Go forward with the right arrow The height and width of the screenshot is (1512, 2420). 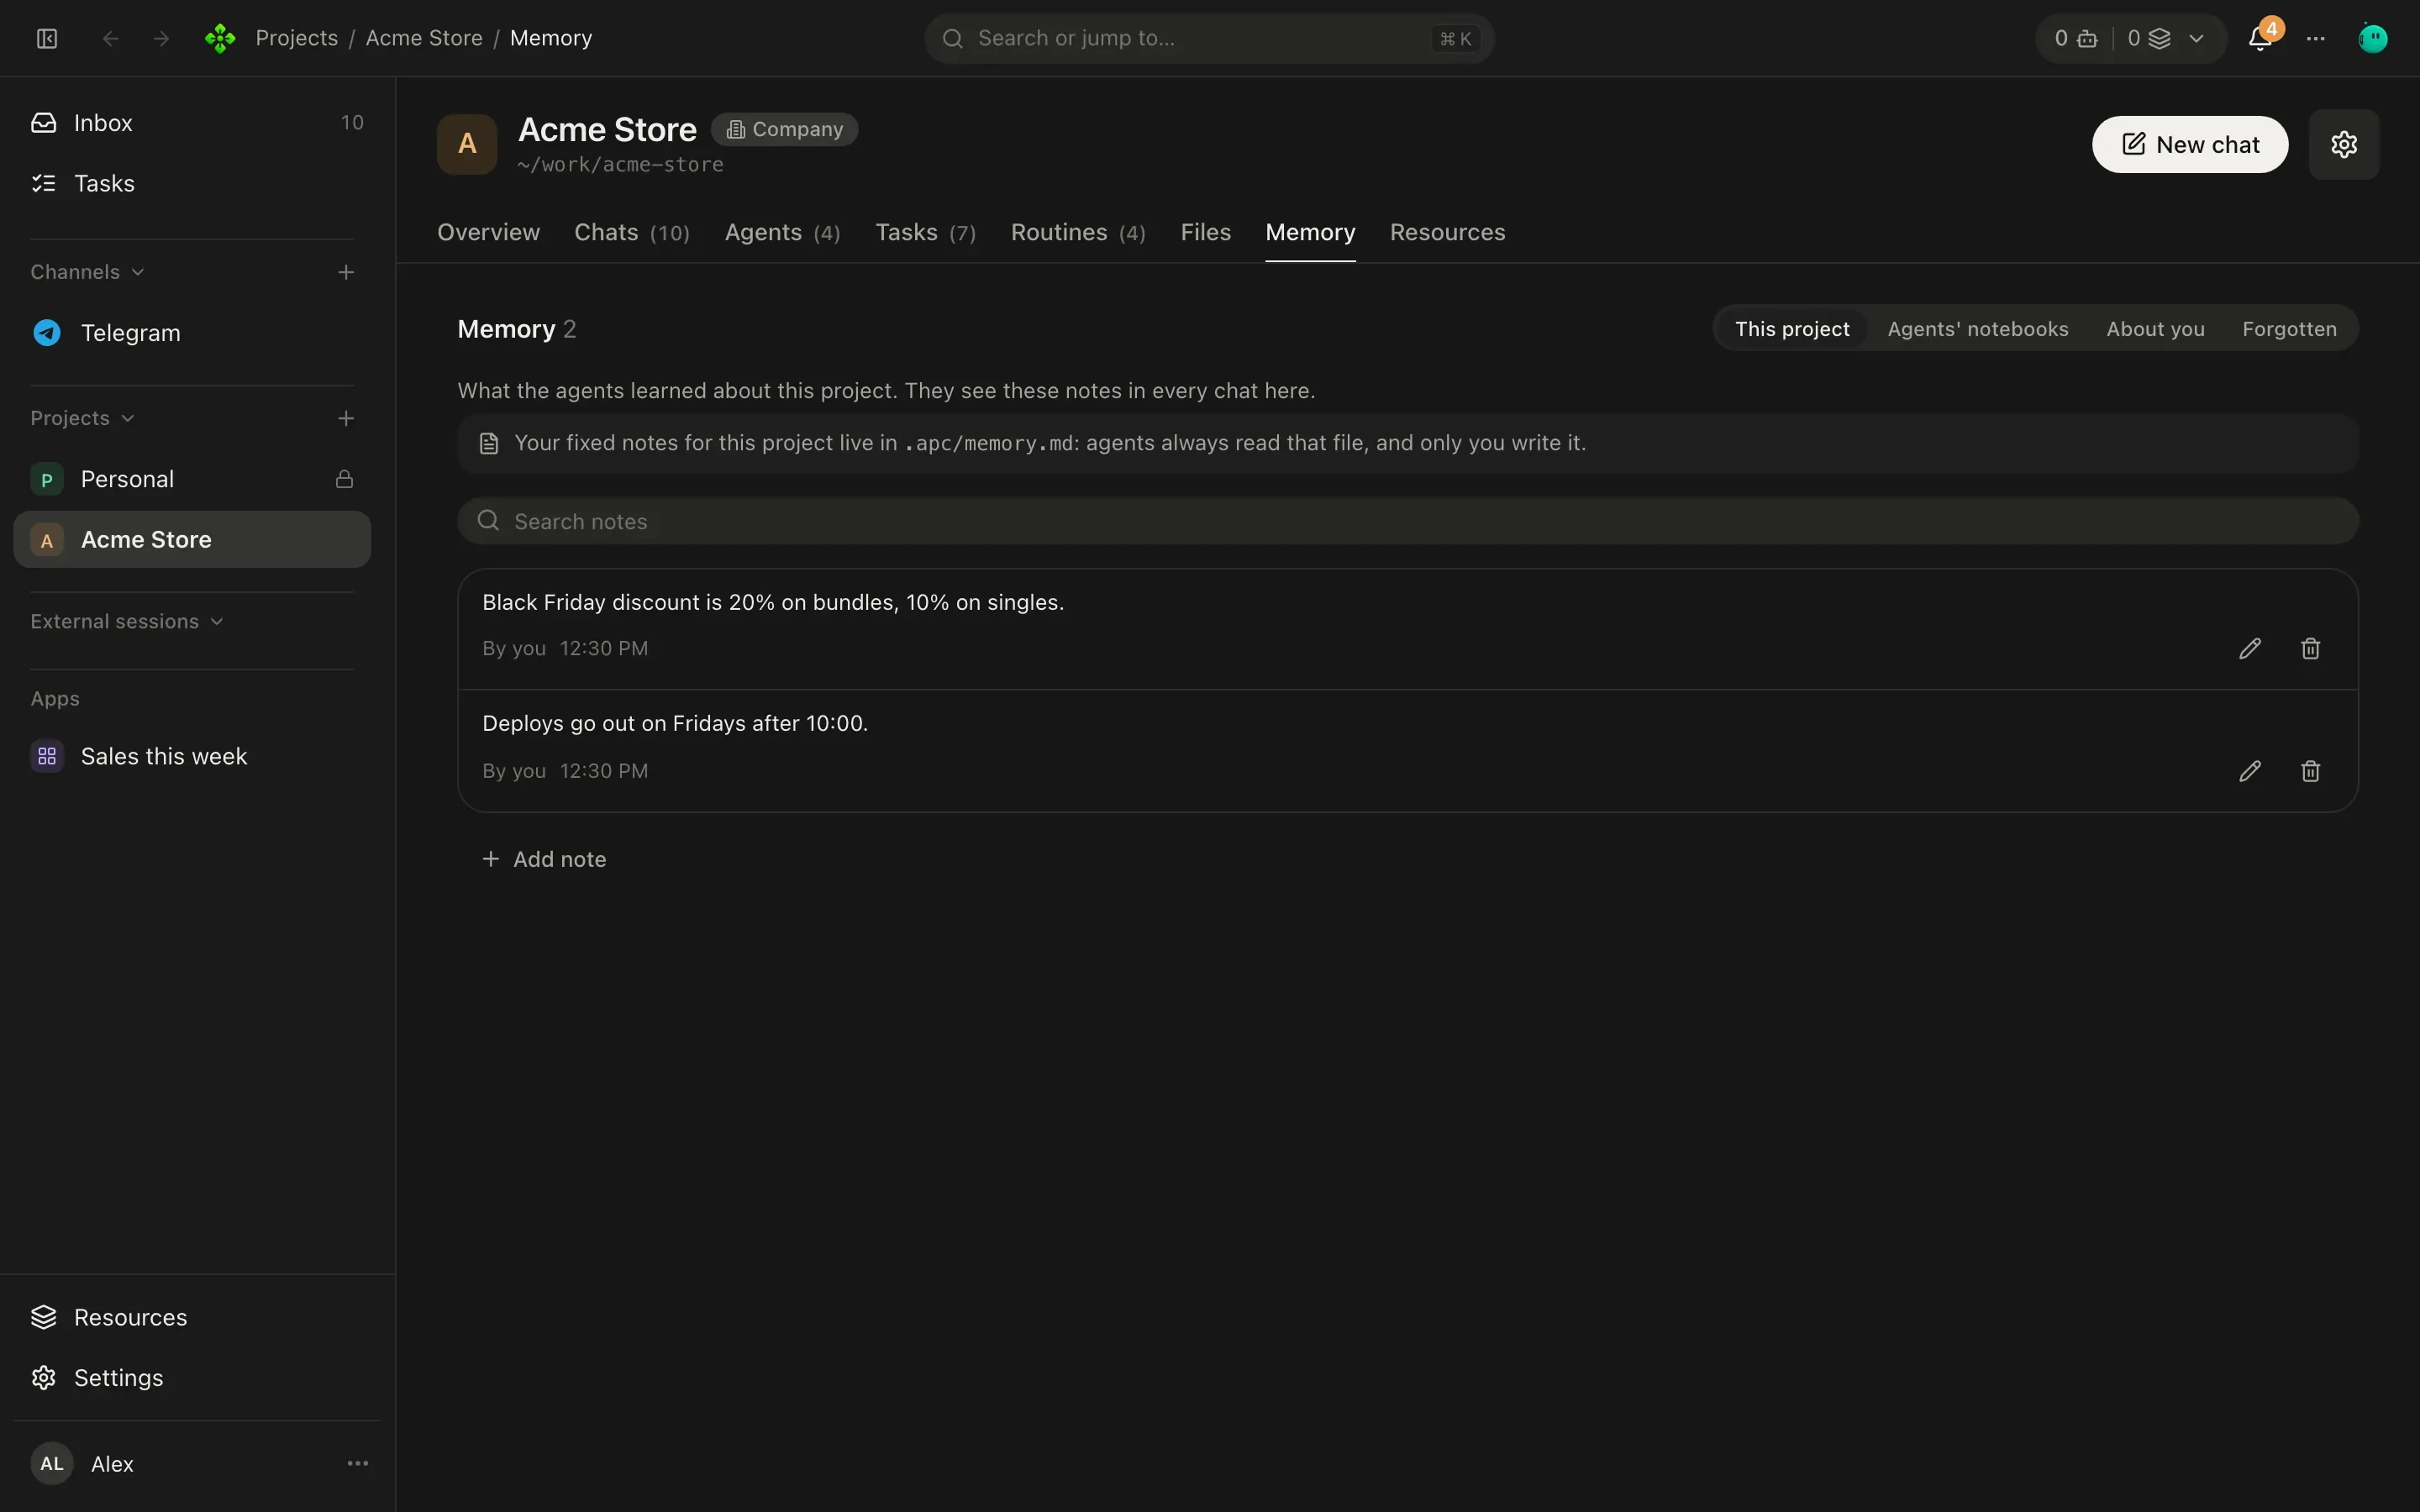161,38
